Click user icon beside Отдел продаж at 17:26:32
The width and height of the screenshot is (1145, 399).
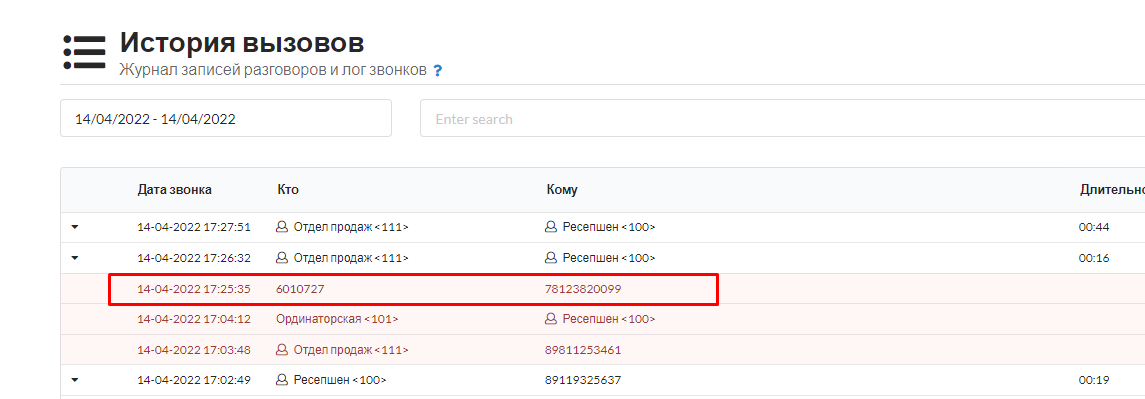(x=282, y=258)
